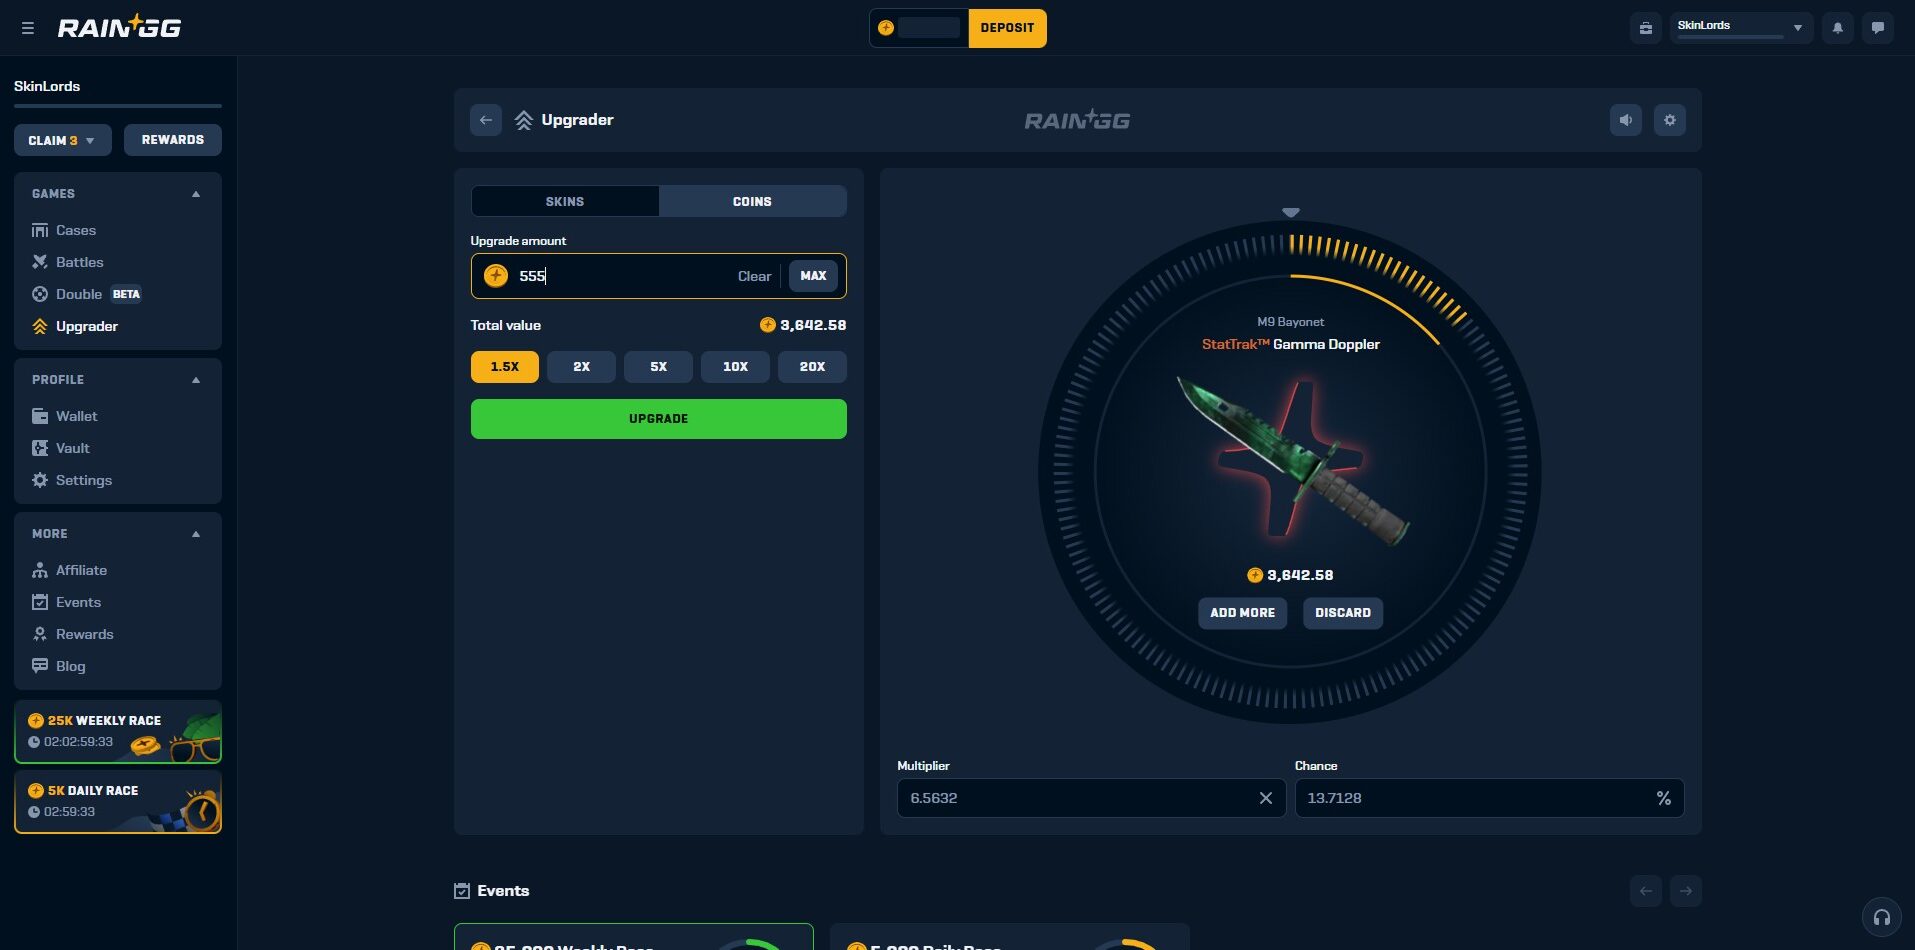This screenshot has width=1915, height=950.
Task: Open SkinLords account dropdown
Action: [x=1741, y=28]
